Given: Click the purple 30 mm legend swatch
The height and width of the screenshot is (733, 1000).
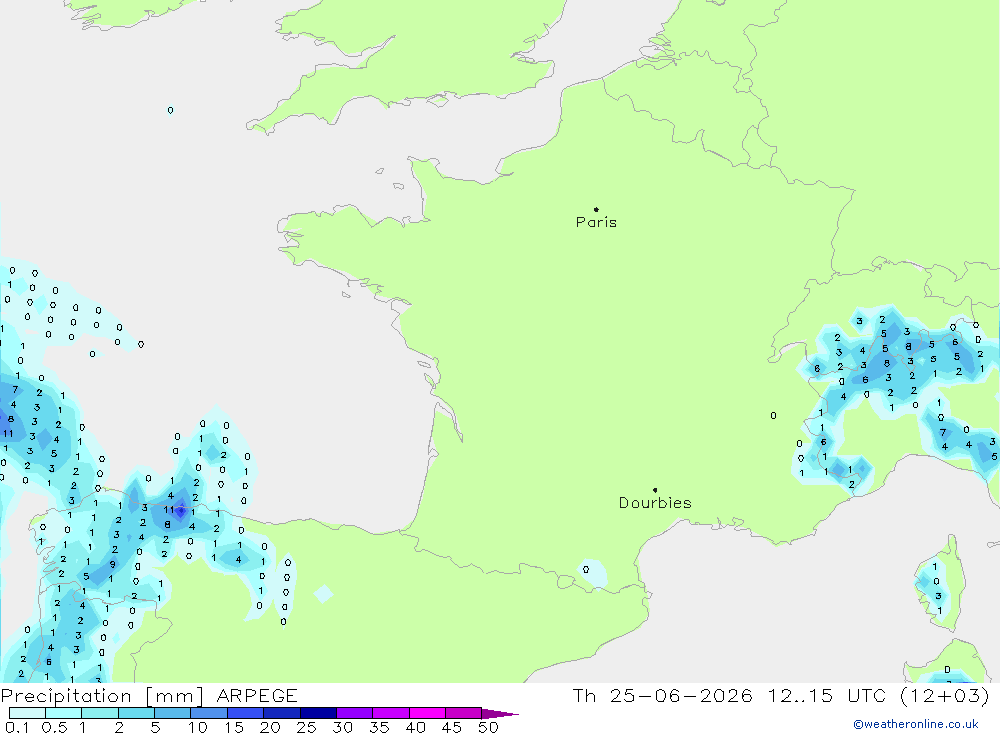Looking at the screenshot, I should pyautogui.click(x=355, y=713).
